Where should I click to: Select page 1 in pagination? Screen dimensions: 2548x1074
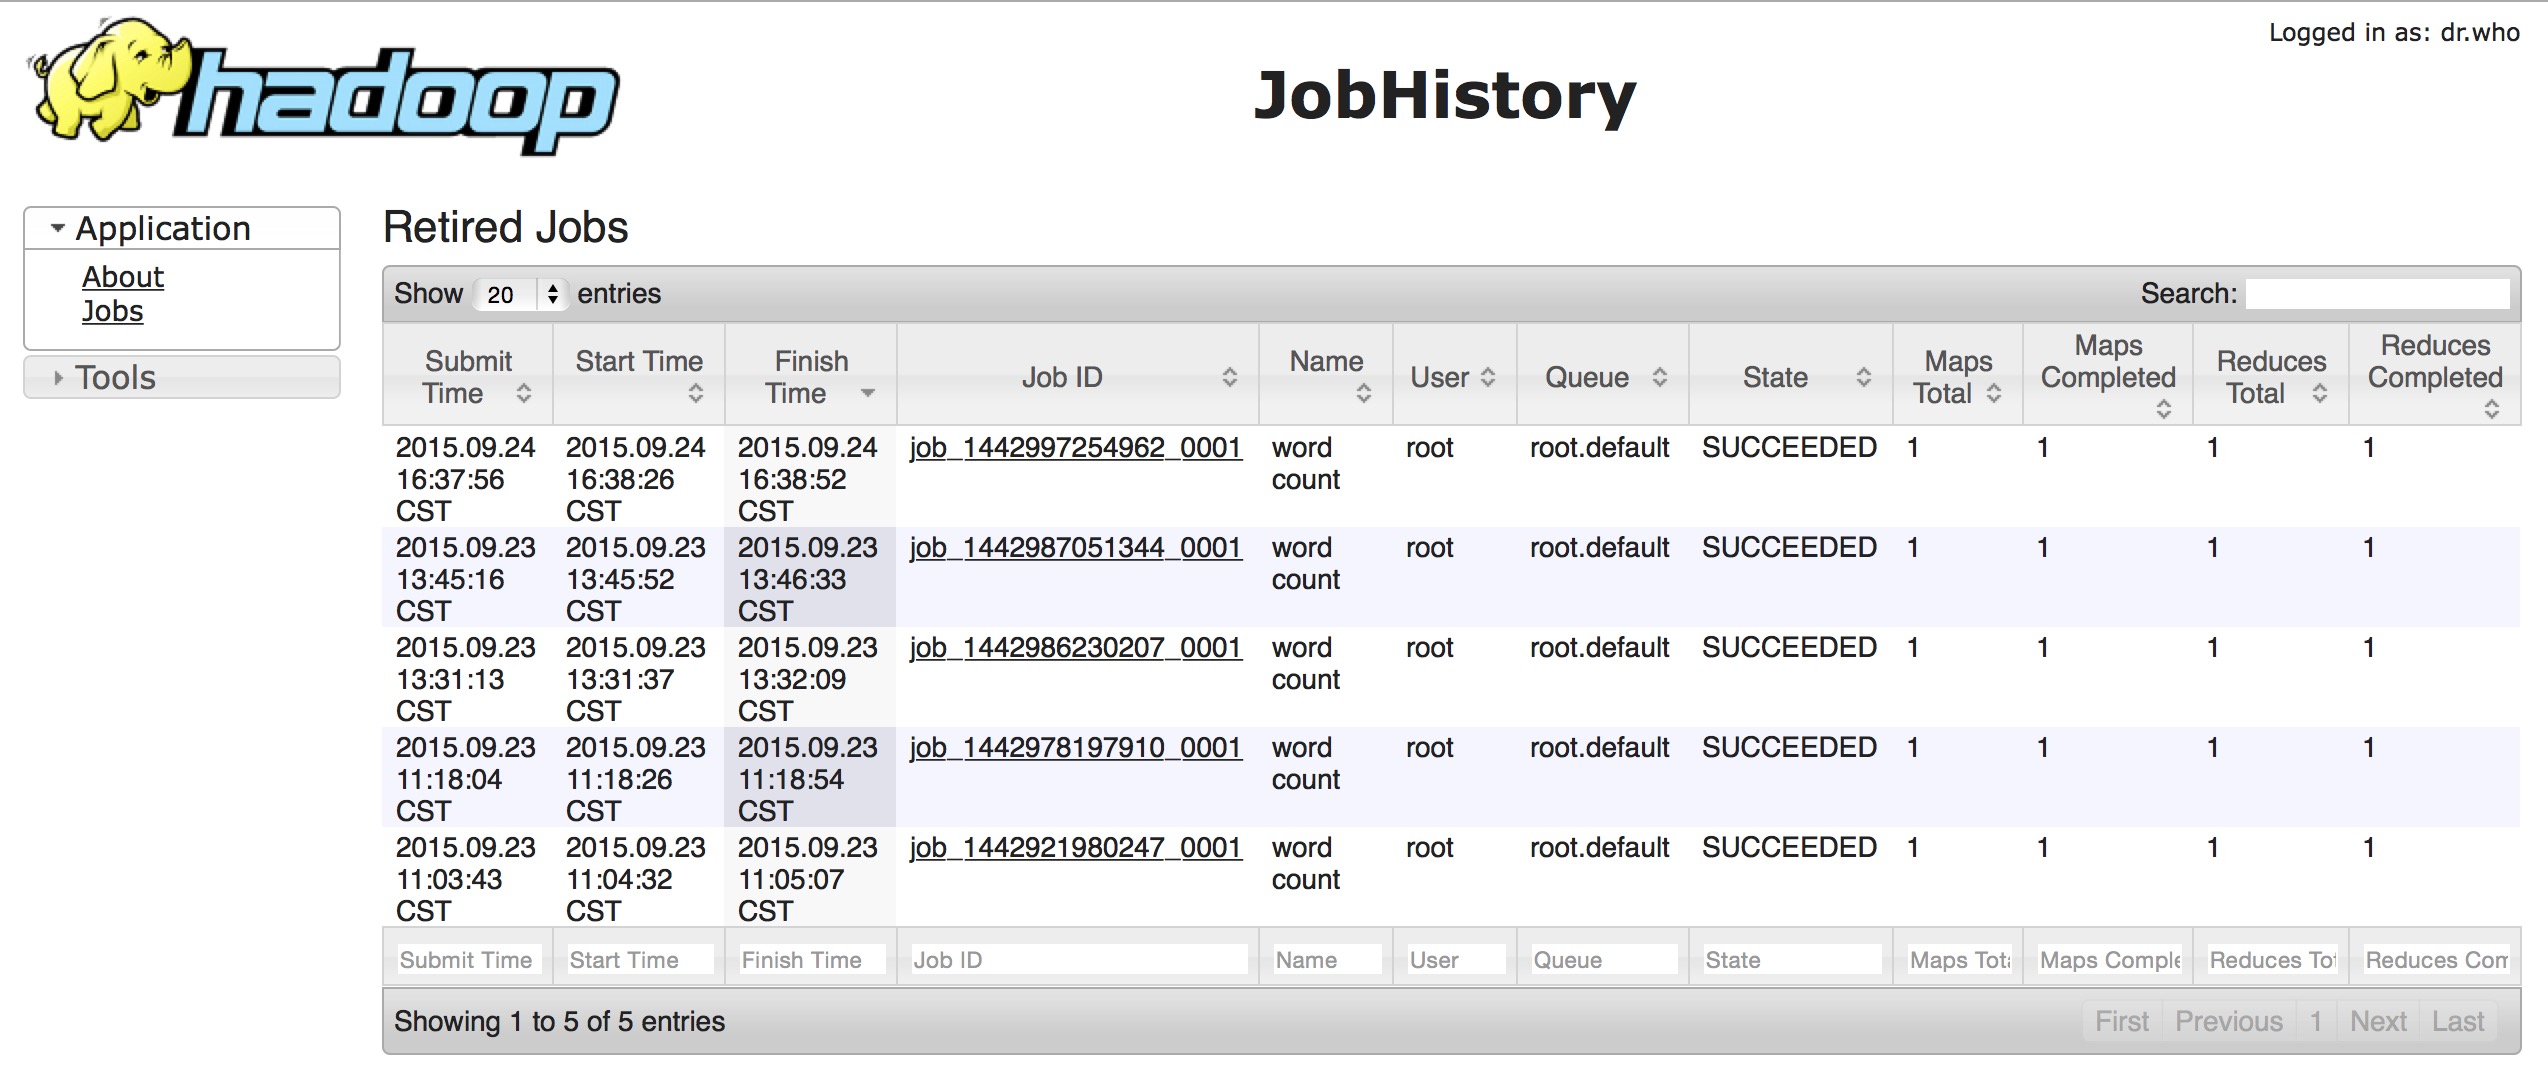2316,1021
